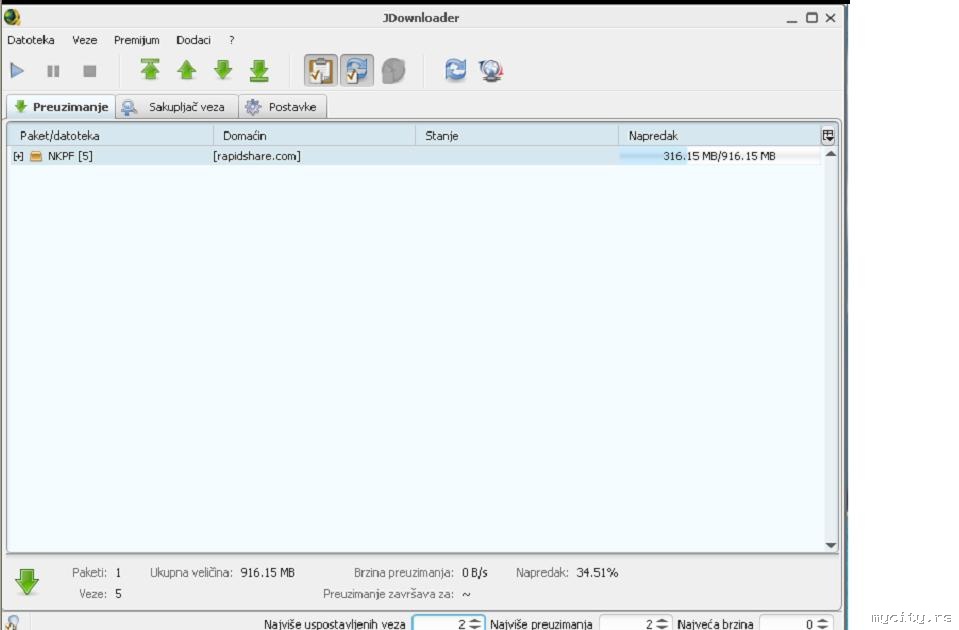959x630 pixels.
Task: Adjust Najveća brzina spinner arrows
Action: 823,623
